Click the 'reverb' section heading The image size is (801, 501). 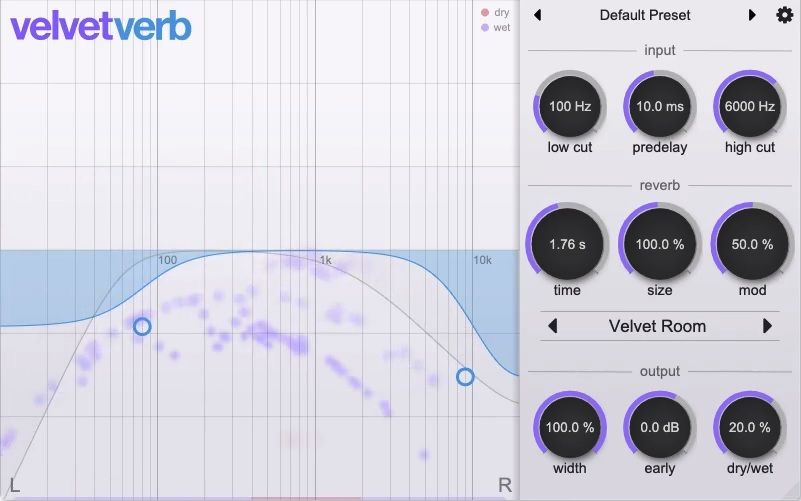click(659, 185)
